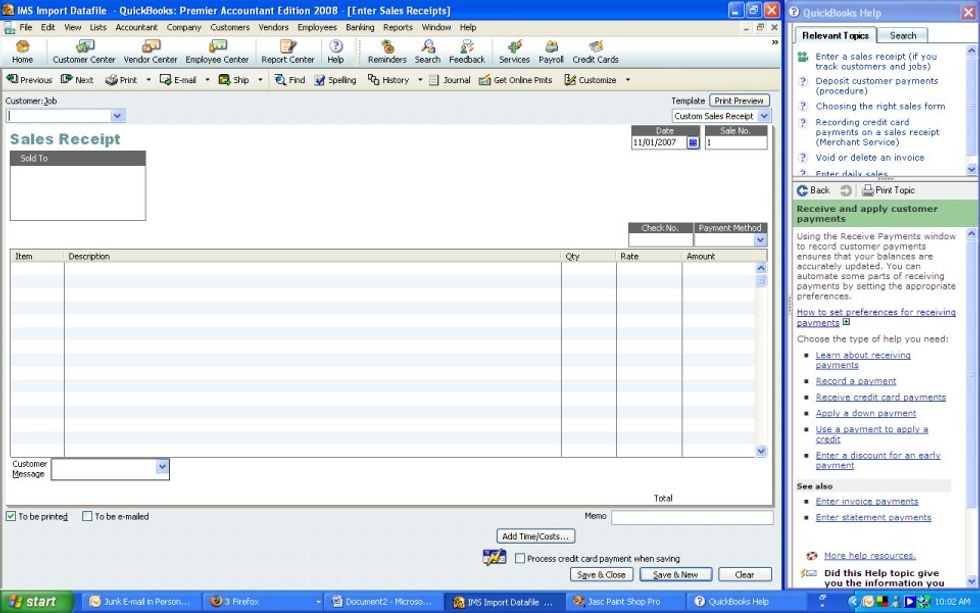This screenshot has width=980, height=613.
Task: Open the Reports menu
Action: [x=398, y=27]
